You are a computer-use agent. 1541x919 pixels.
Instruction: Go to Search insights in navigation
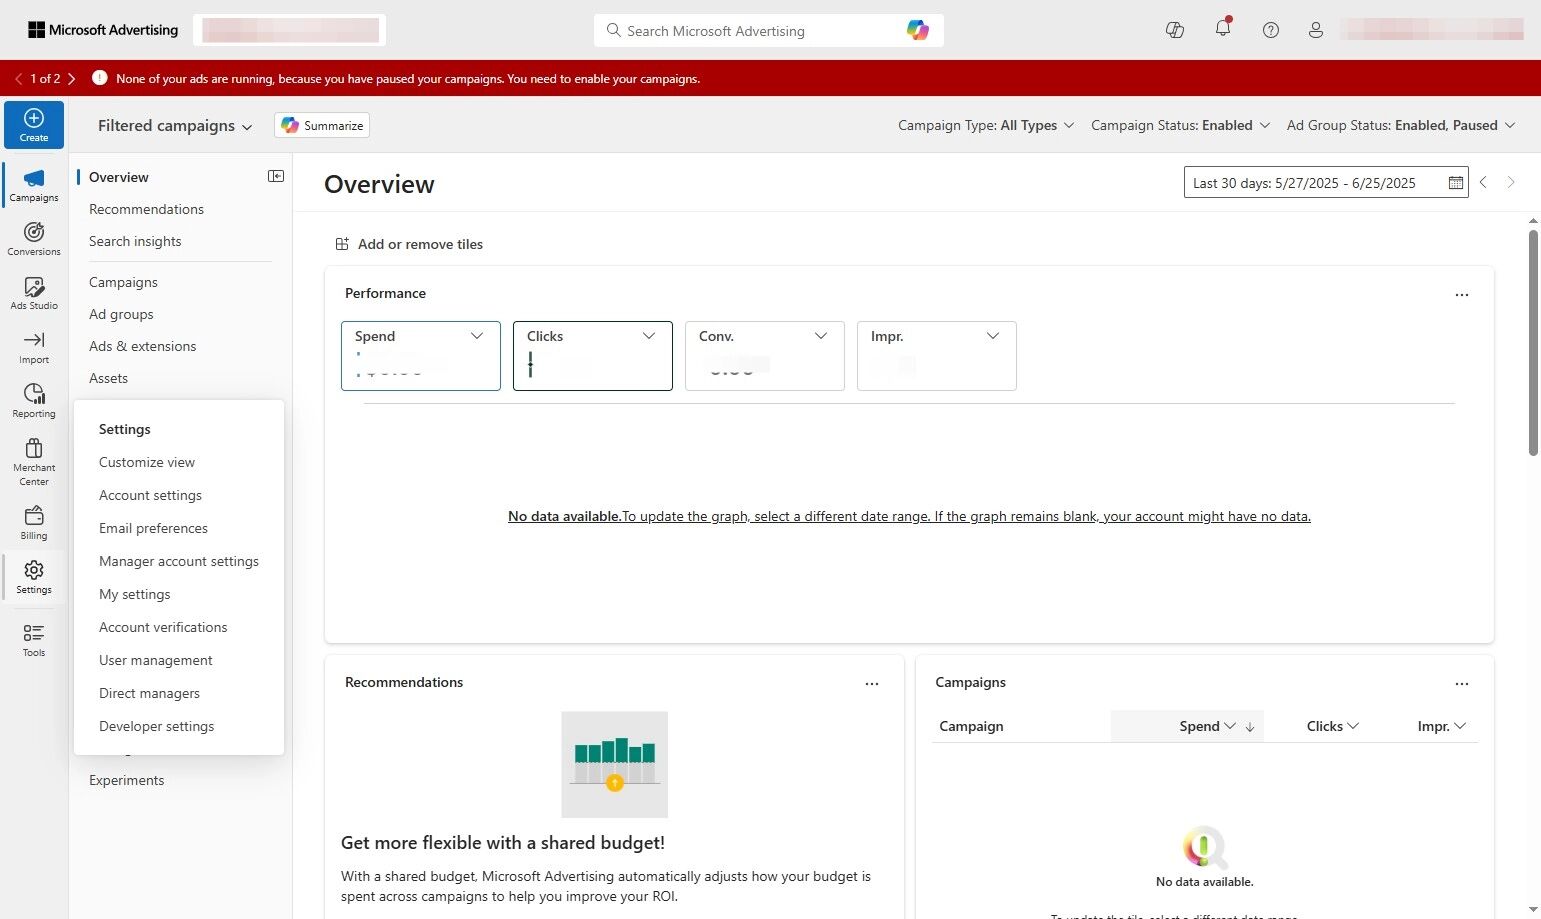(x=135, y=241)
